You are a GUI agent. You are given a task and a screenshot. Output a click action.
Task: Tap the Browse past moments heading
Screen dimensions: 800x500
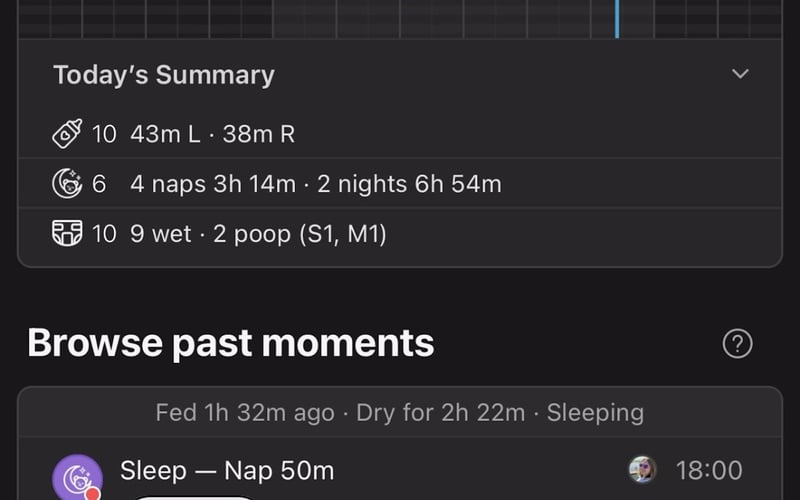coord(230,343)
